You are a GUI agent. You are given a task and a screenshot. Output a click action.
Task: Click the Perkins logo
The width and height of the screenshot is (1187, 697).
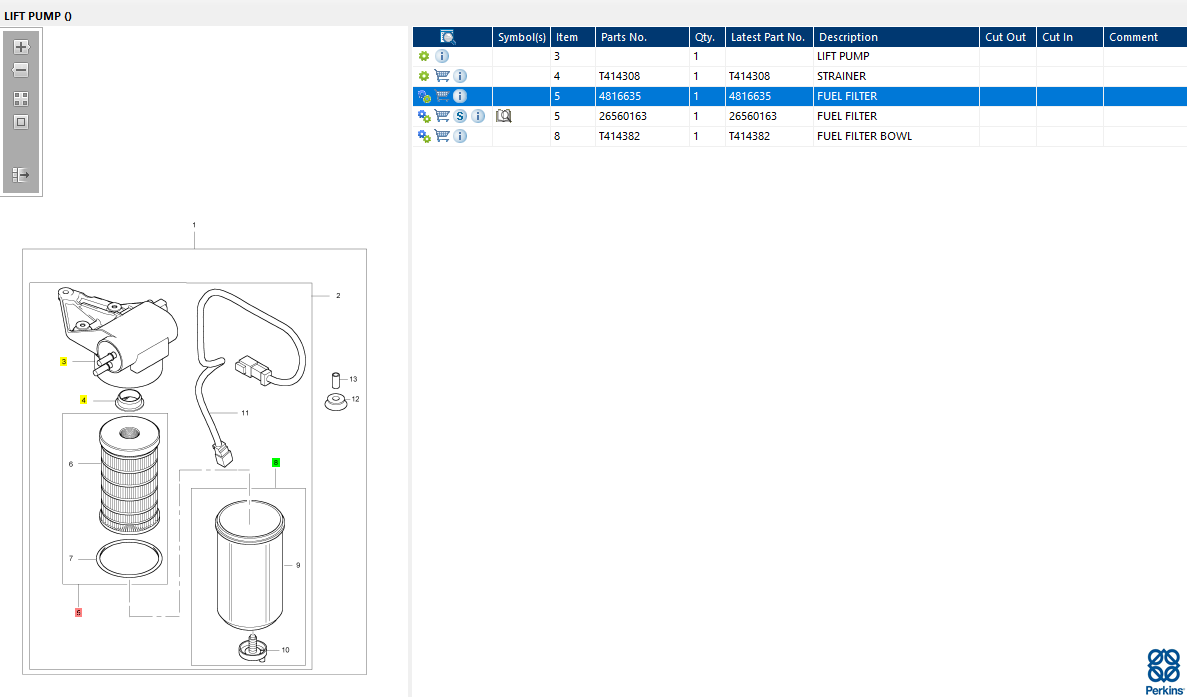click(1164, 671)
